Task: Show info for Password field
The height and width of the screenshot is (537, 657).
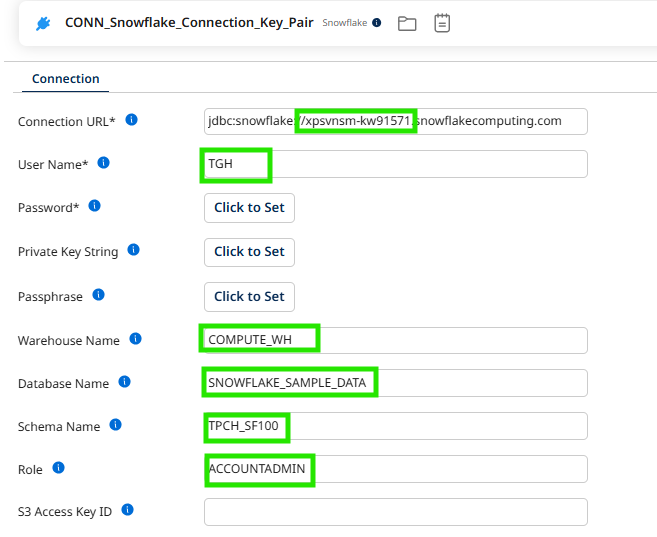Action: [x=95, y=206]
